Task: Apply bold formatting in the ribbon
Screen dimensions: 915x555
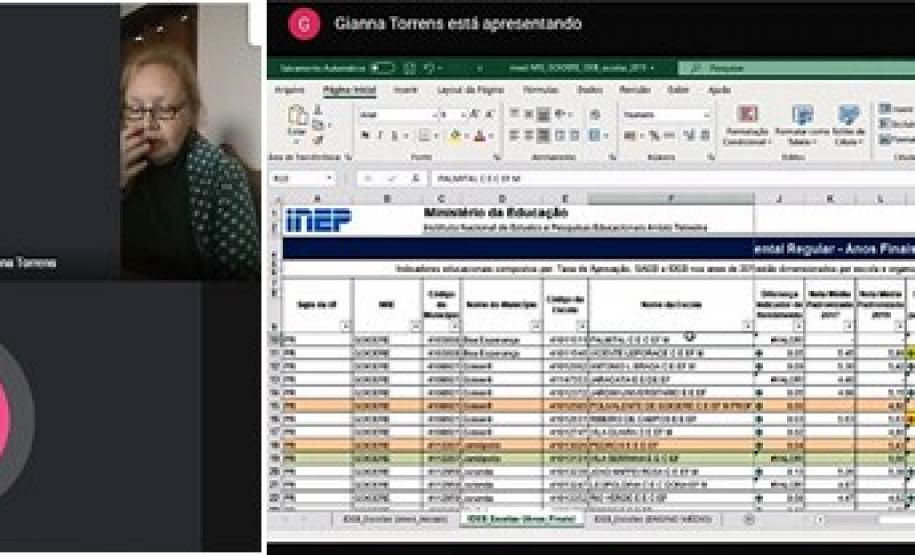Action: click(x=366, y=136)
